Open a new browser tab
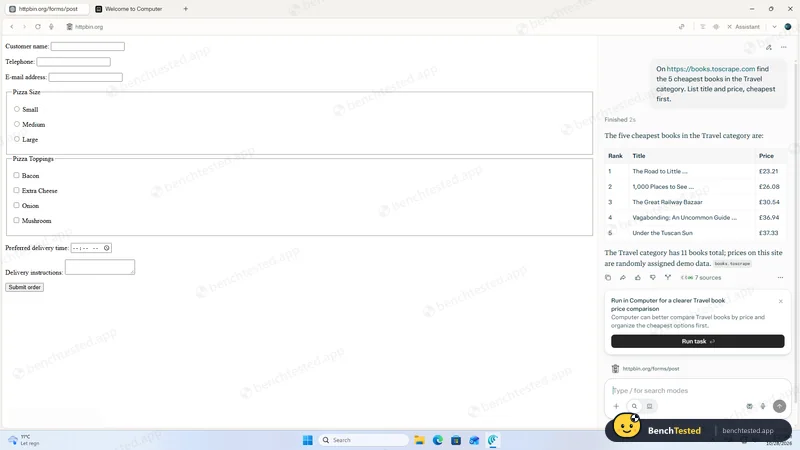The width and height of the screenshot is (800, 450). point(186,9)
